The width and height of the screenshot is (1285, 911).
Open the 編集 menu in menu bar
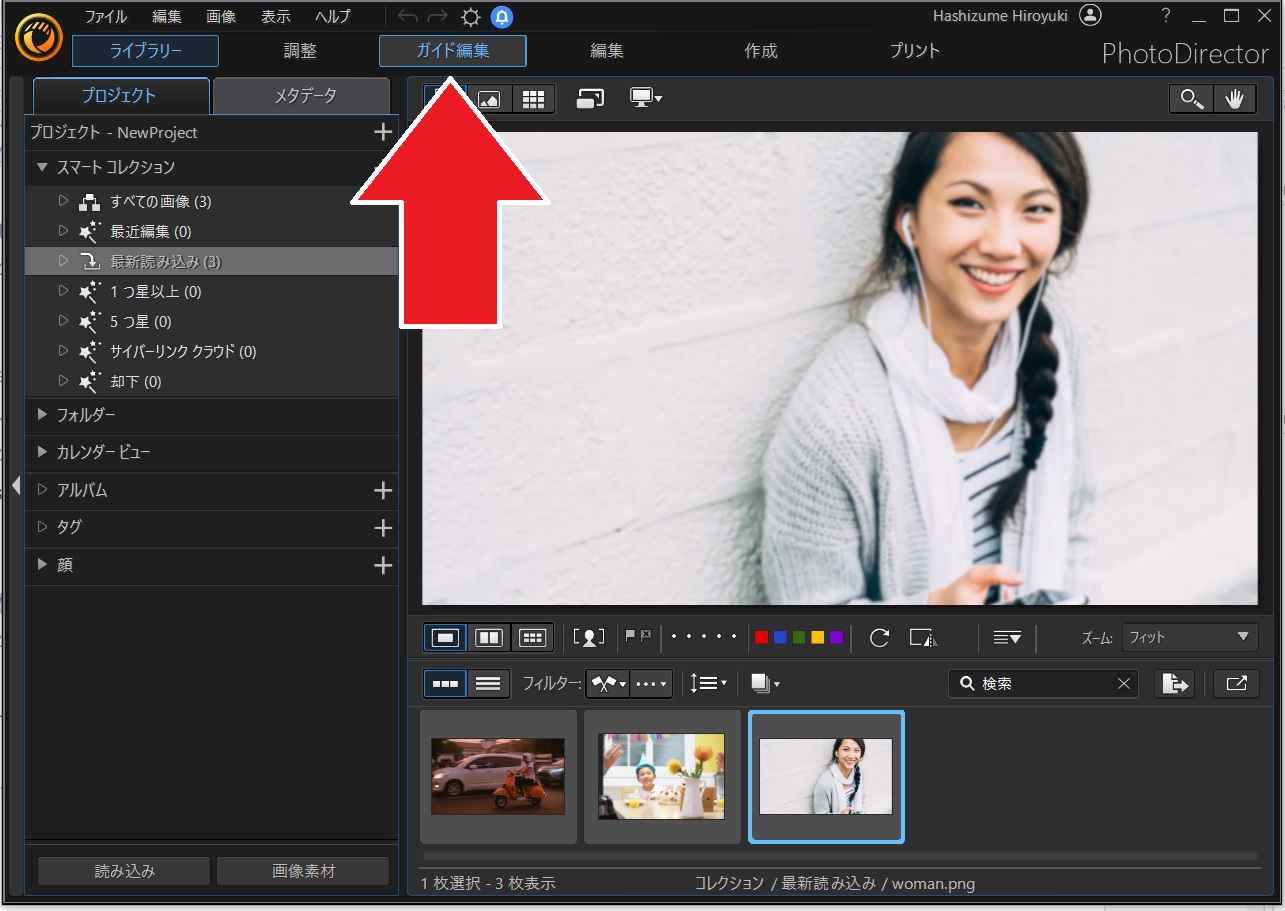pyautogui.click(x=168, y=17)
